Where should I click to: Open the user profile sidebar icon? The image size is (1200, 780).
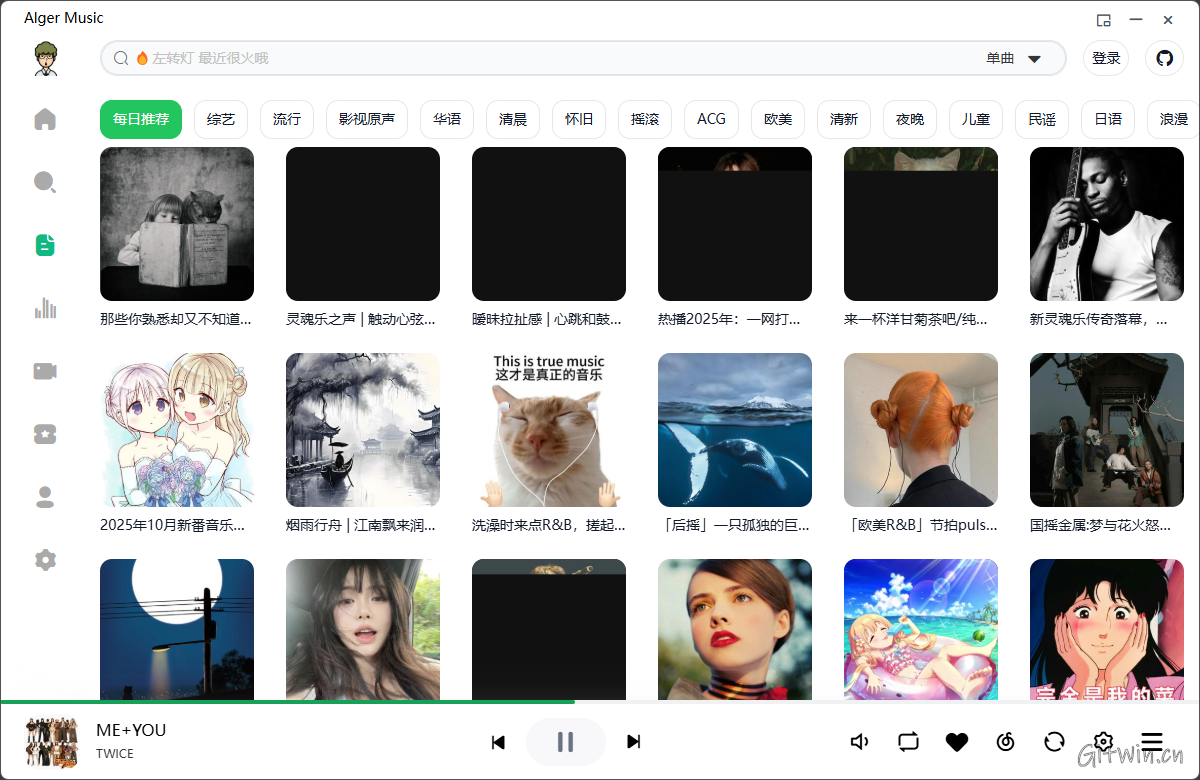point(45,497)
